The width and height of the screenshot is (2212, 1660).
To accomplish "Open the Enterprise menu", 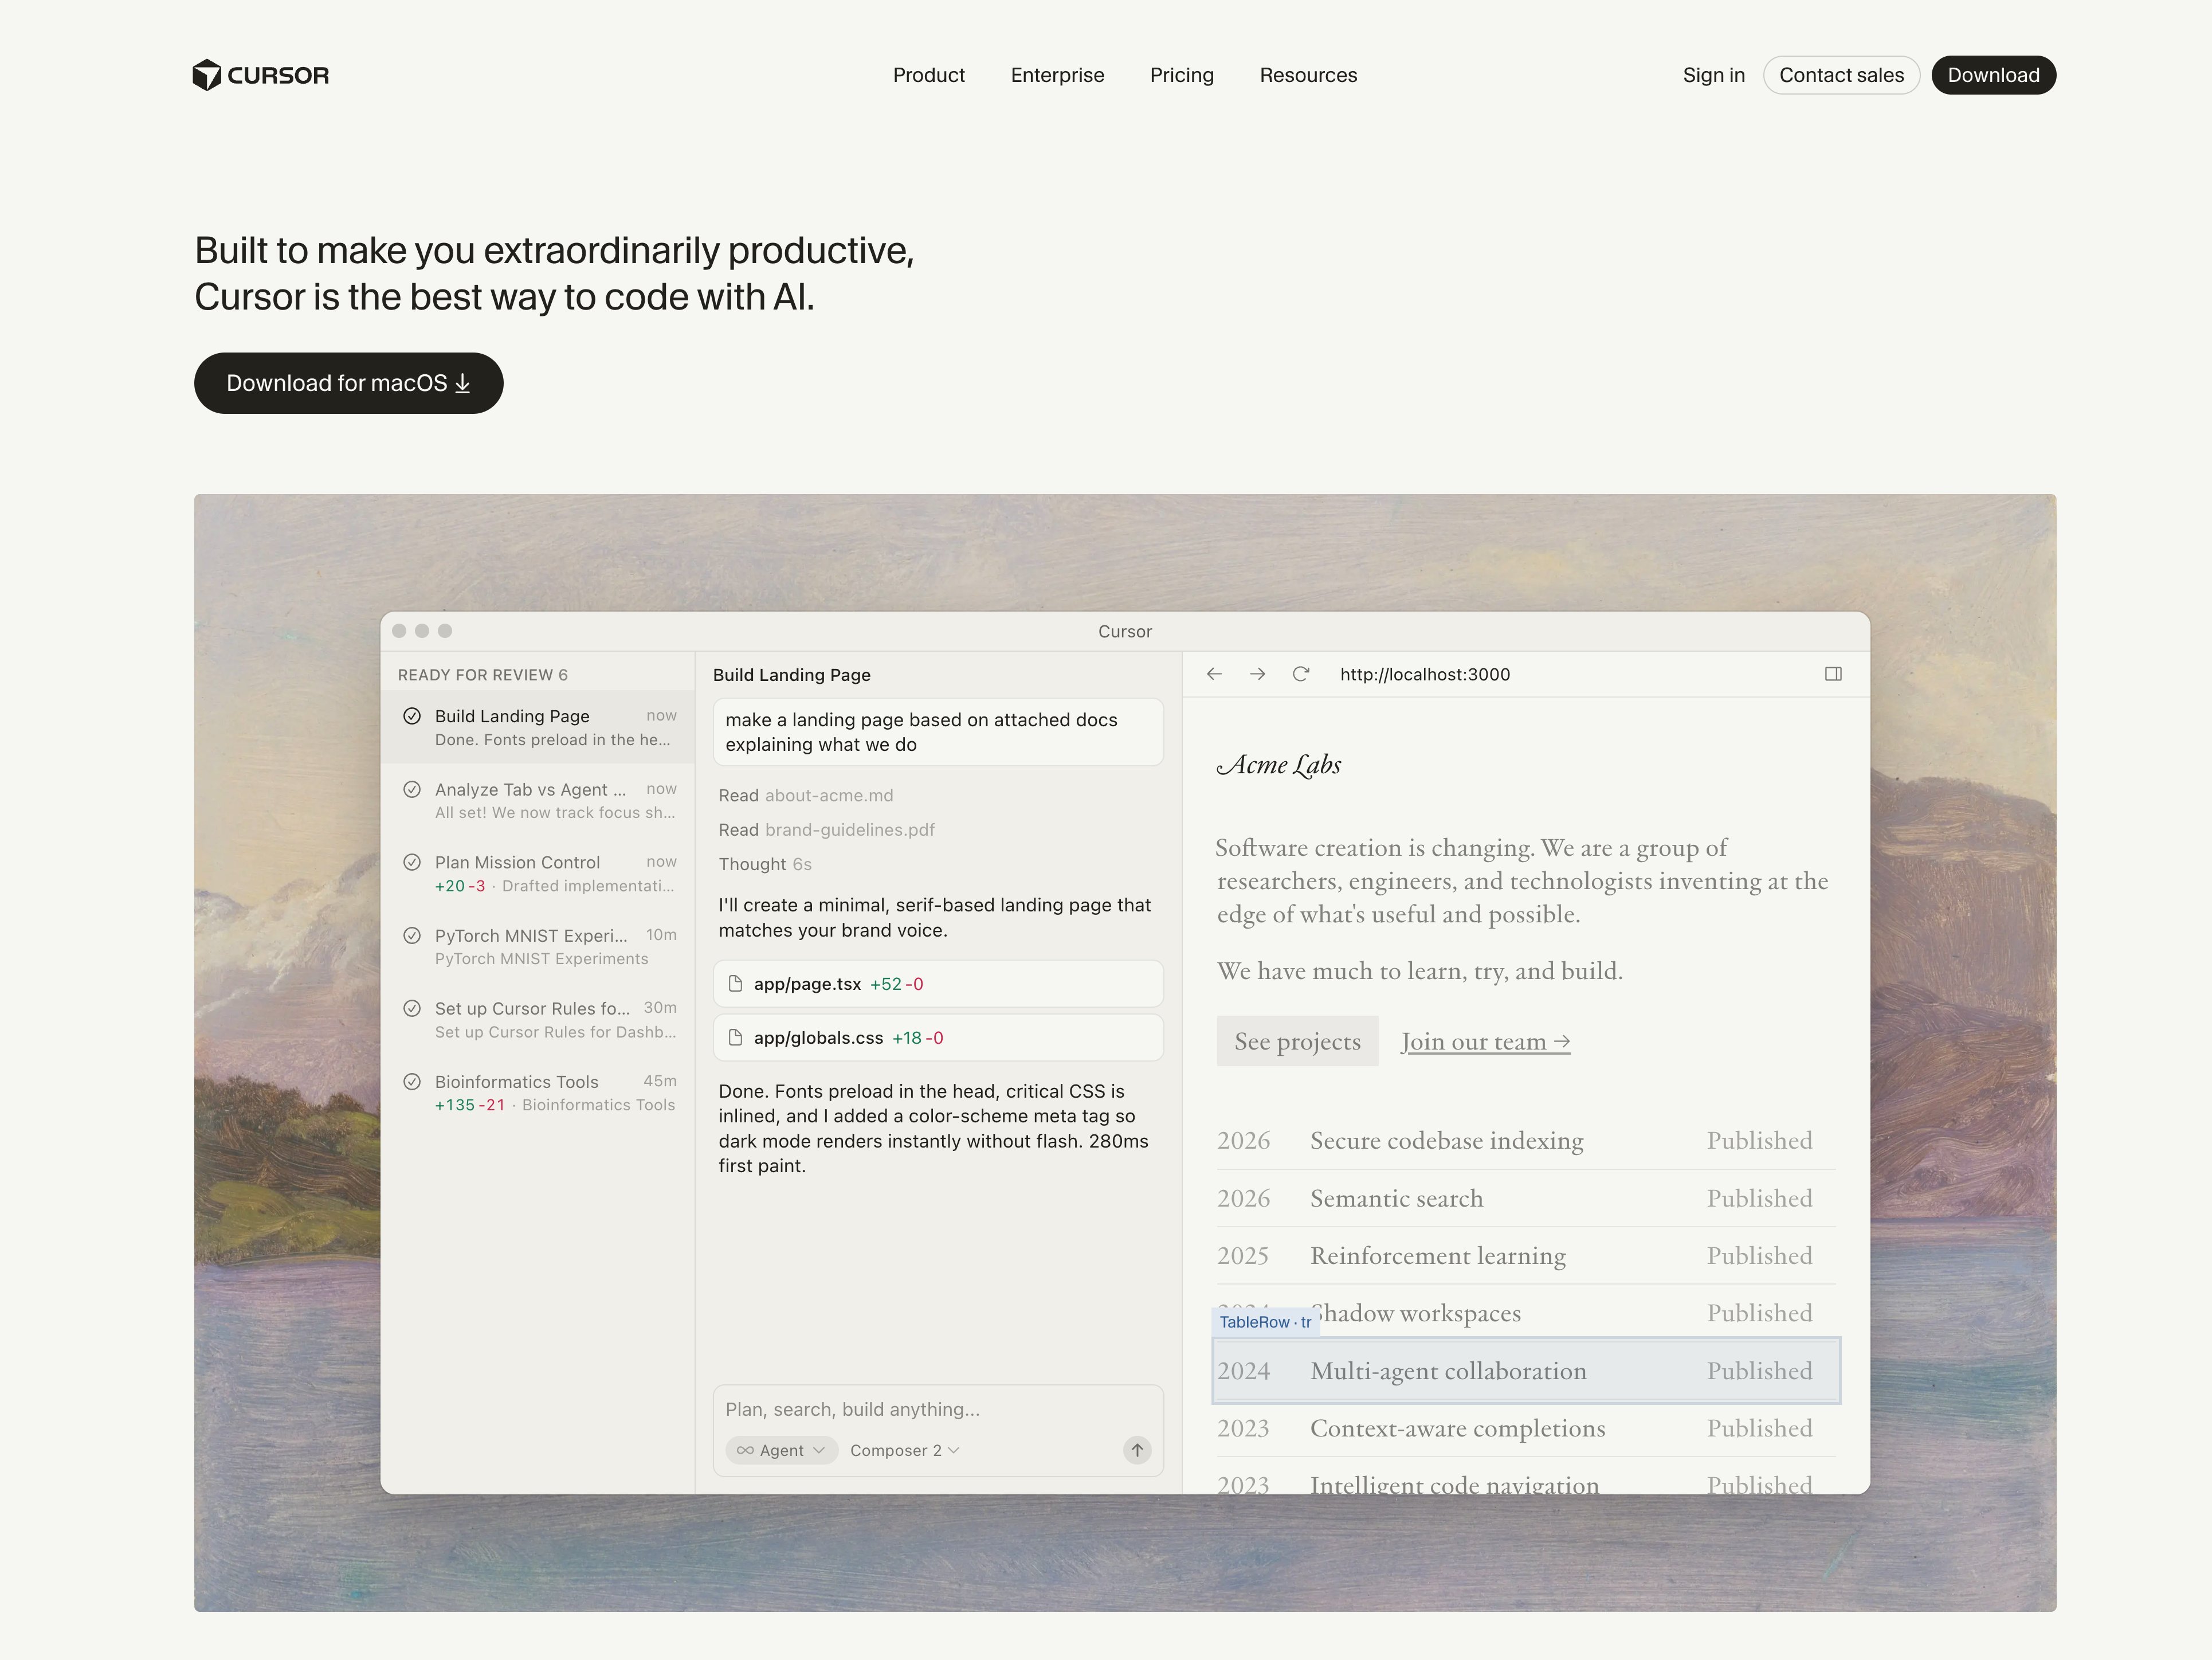I will tap(1057, 75).
